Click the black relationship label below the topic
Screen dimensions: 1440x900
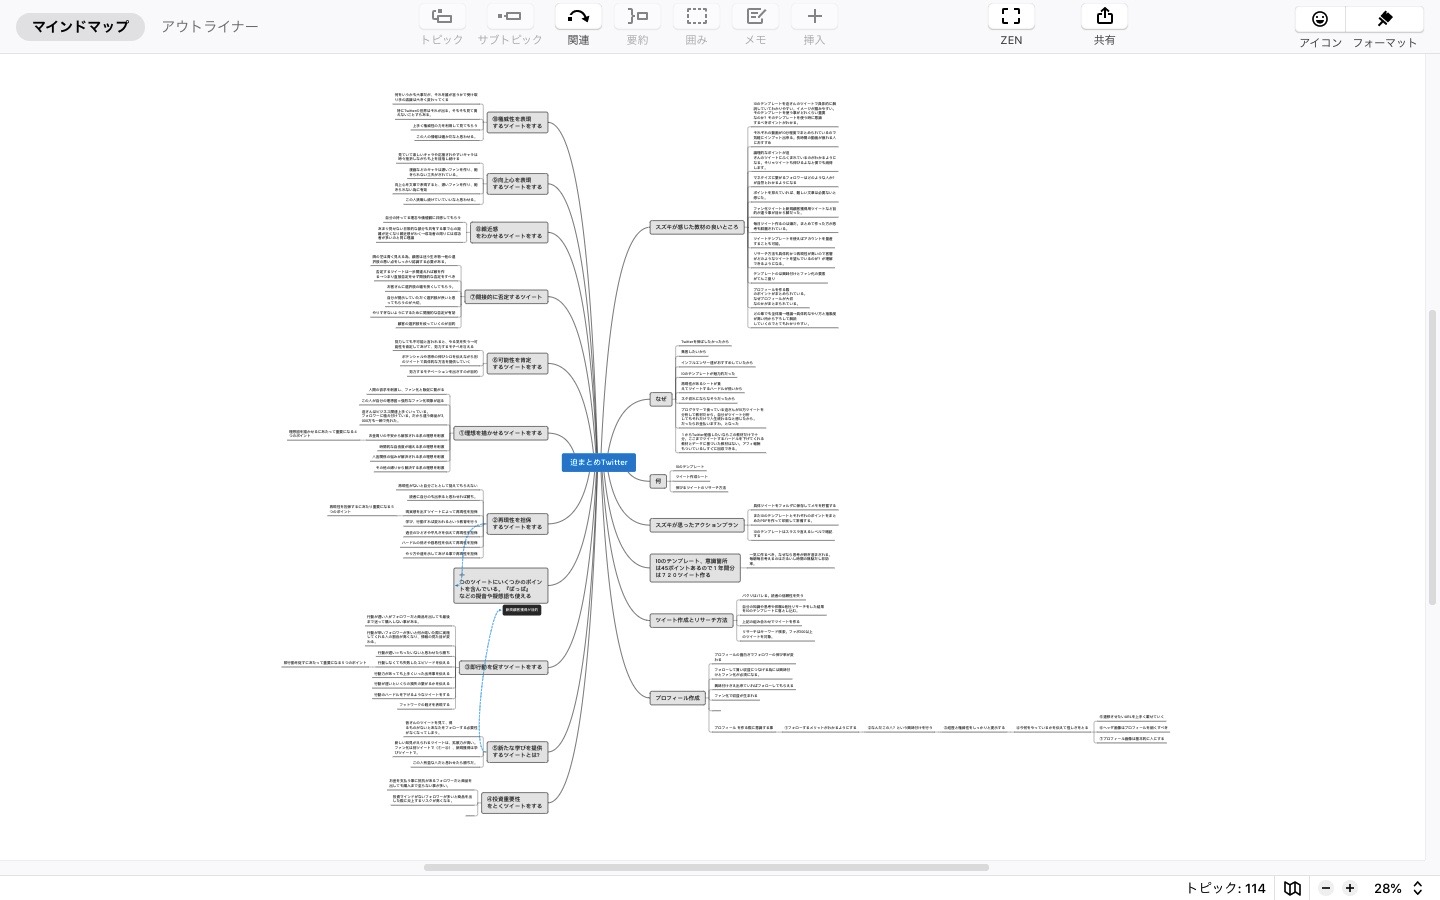point(521,610)
